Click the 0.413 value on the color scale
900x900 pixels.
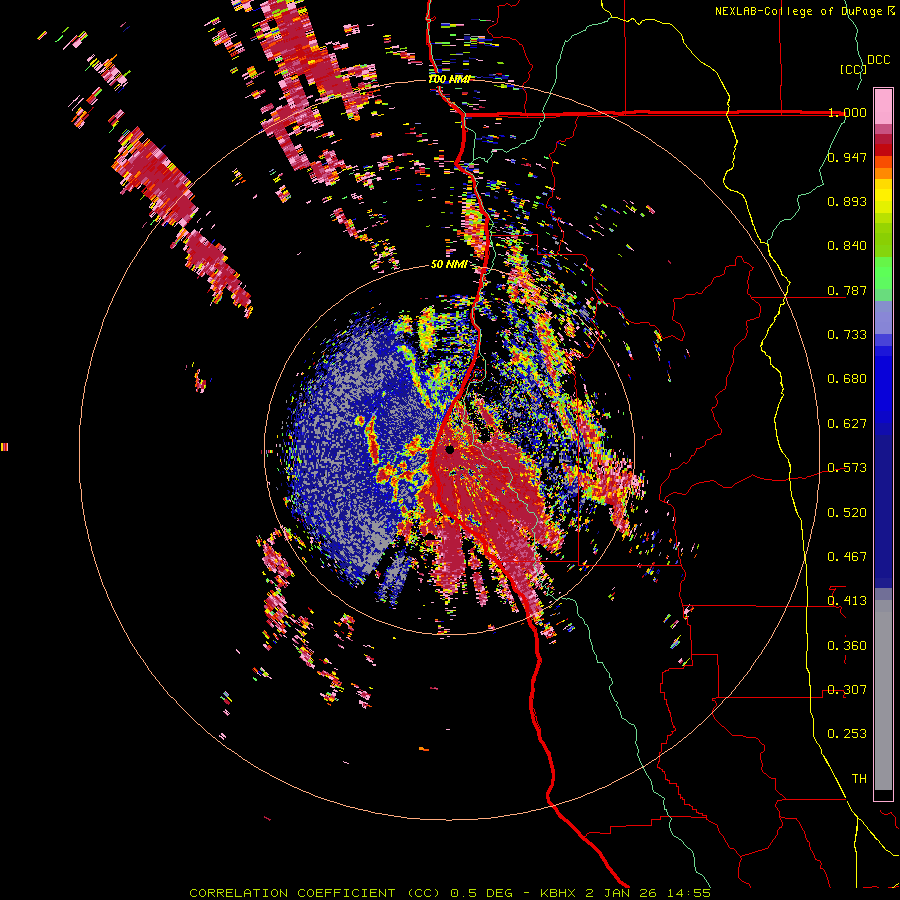[847, 600]
